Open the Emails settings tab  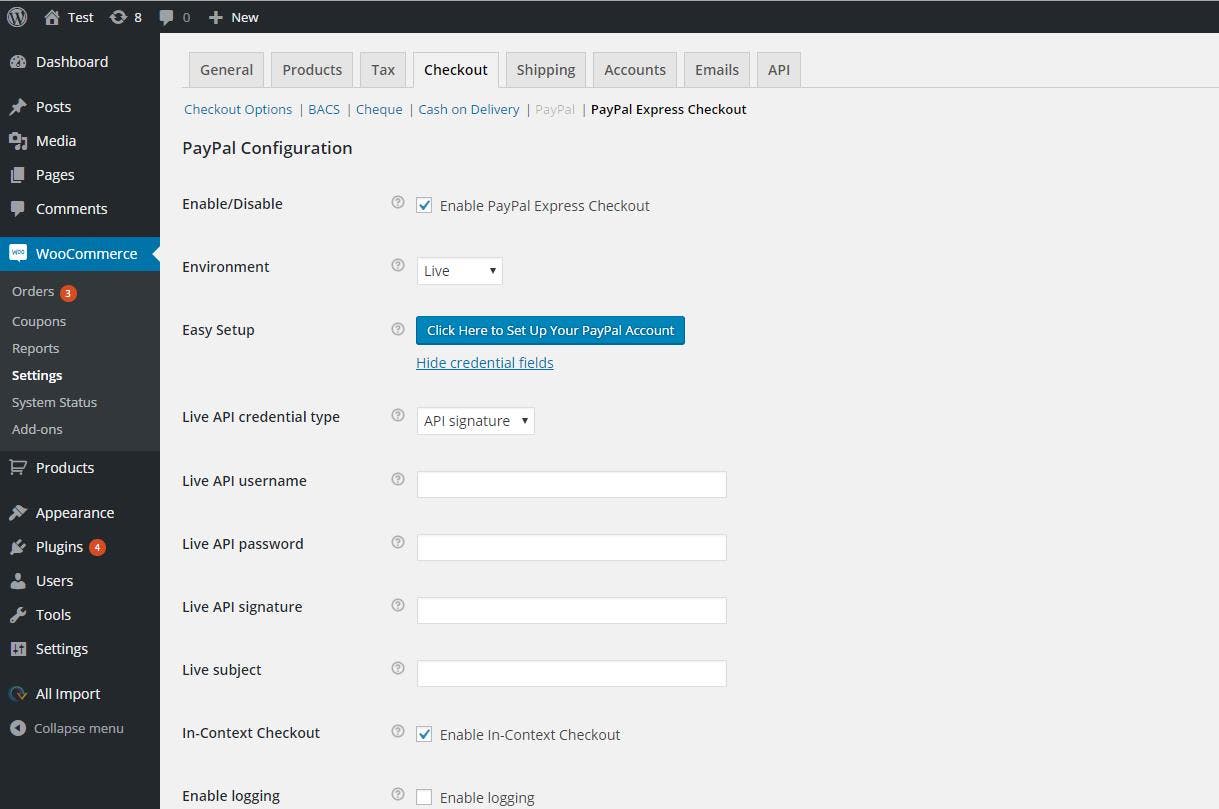(x=716, y=69)
